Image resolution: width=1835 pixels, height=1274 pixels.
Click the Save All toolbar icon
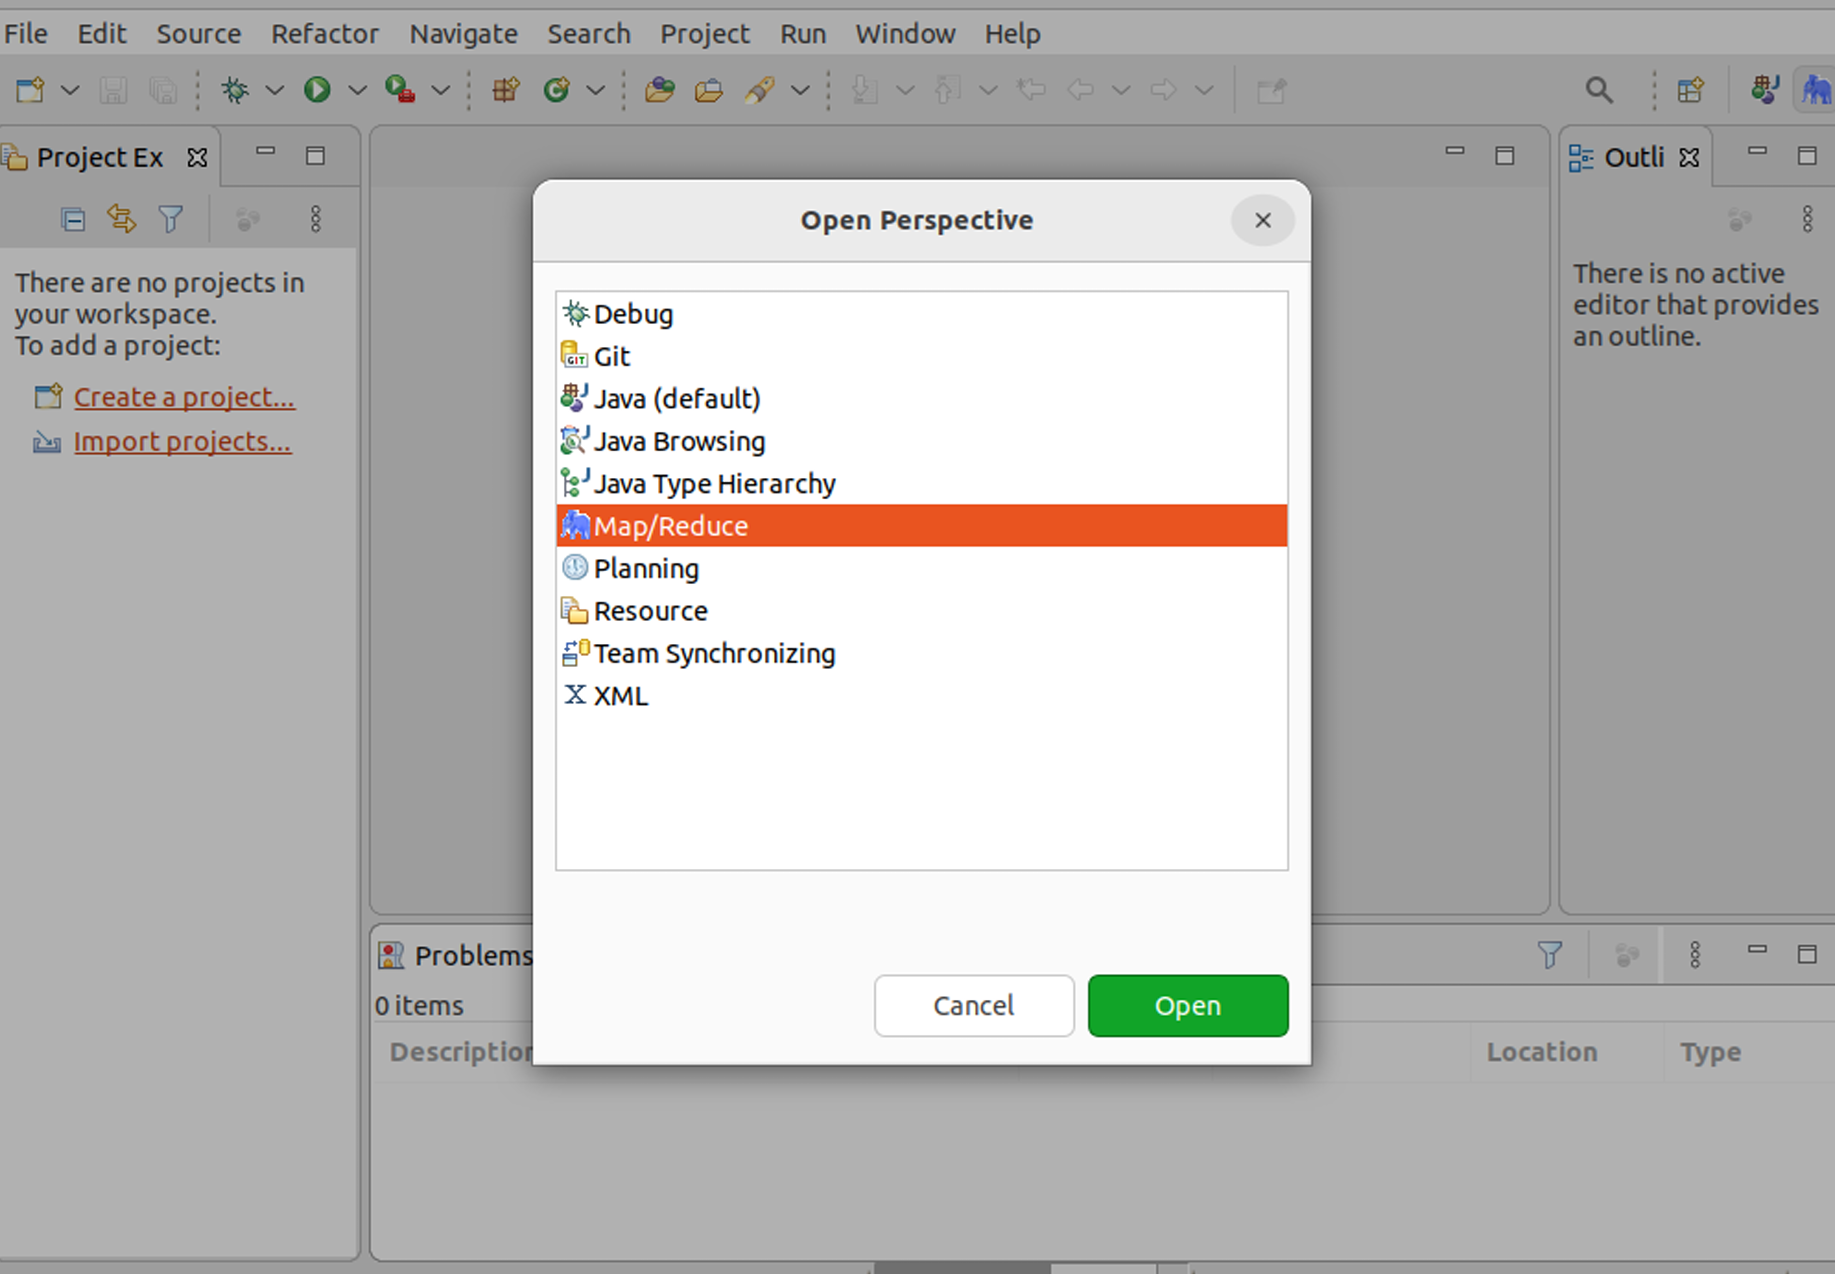point(163,90)
